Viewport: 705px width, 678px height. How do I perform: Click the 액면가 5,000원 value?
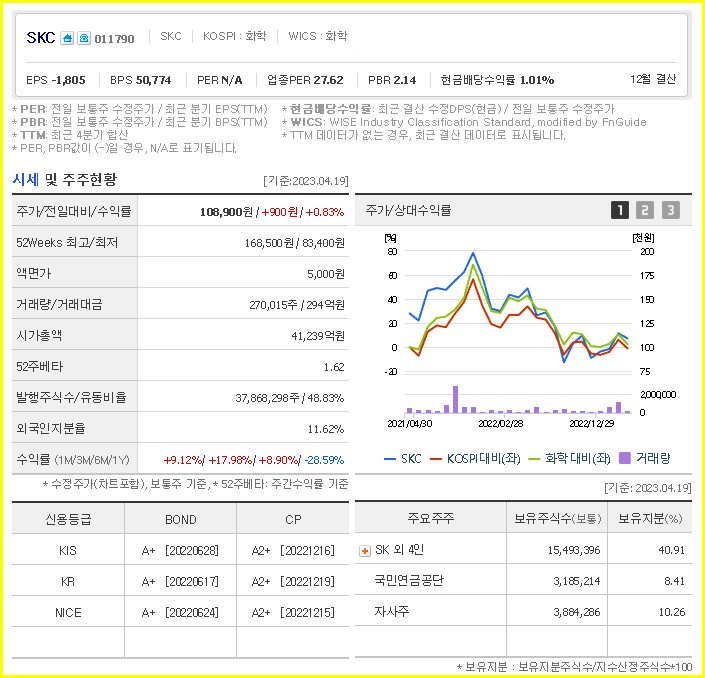(326, 274)
